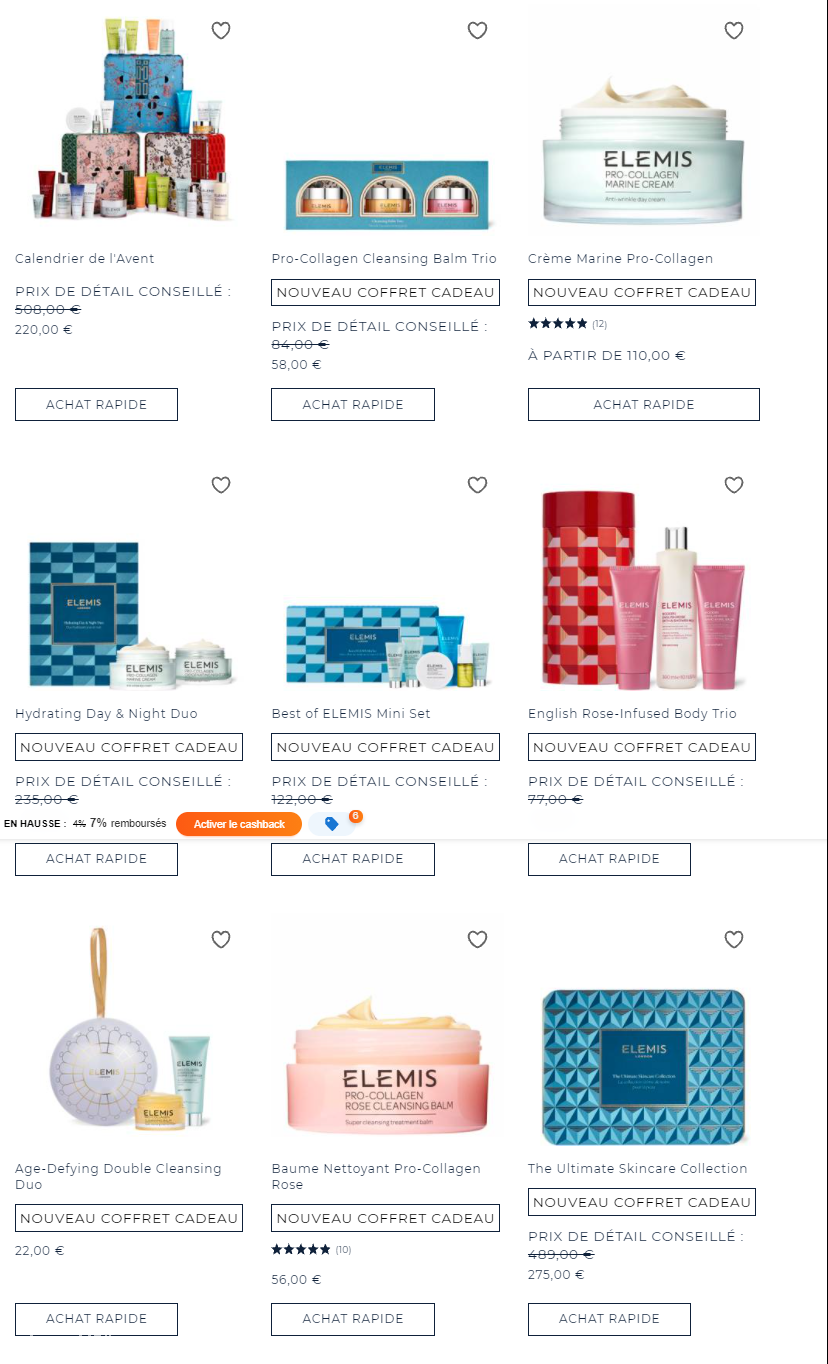Viewport: 828px width, 1364px height.
Task: Click heart icon for Crème Marine Pro-Collagen
Action: (x=734, y=31)
